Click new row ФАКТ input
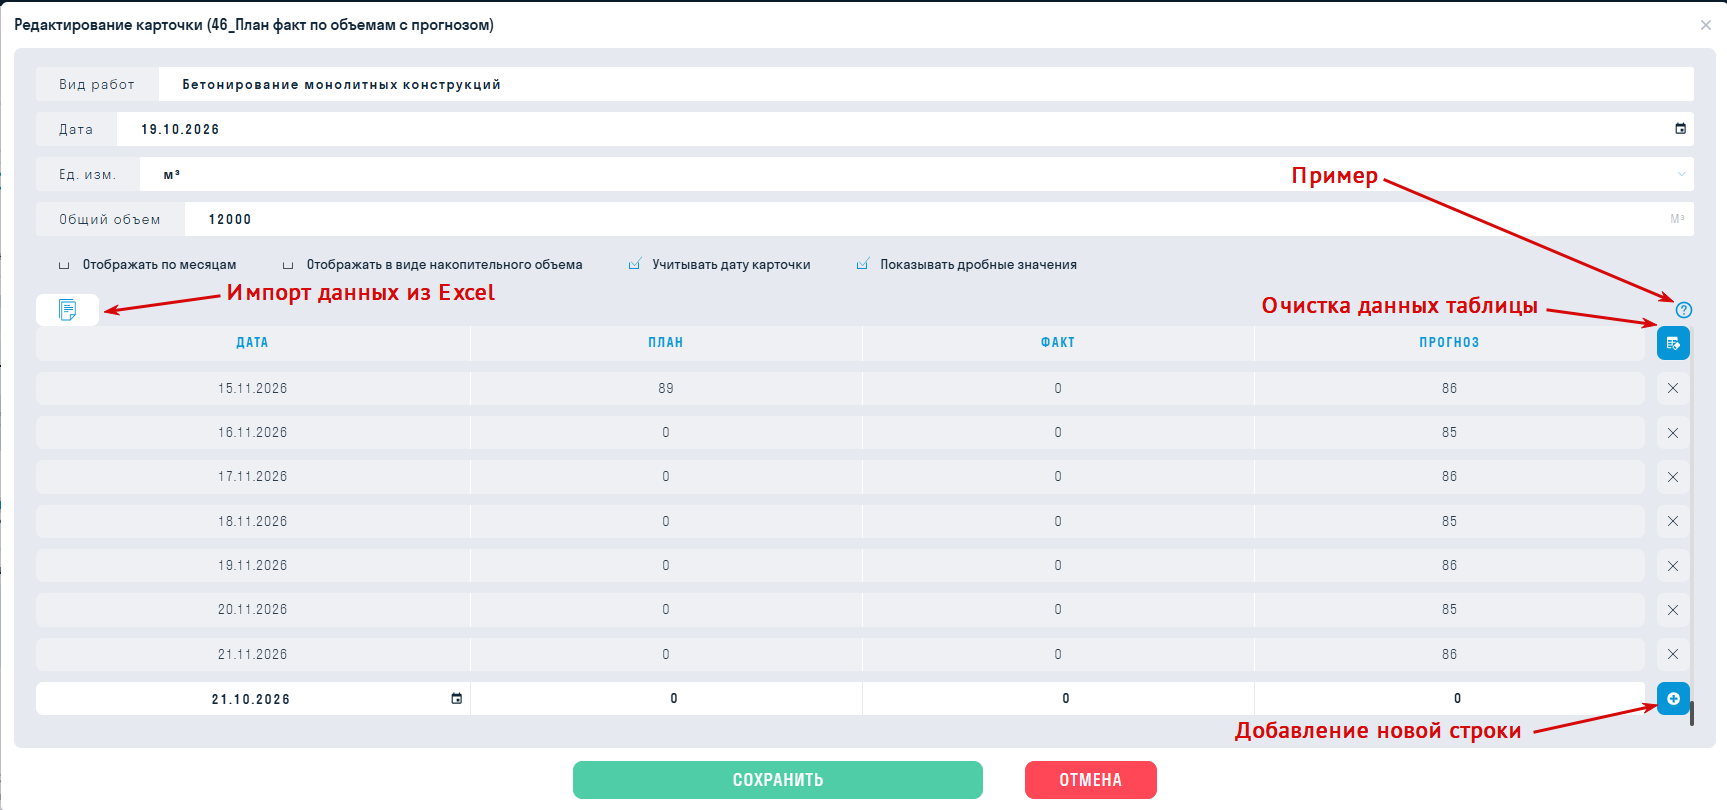 [1058, 698]
